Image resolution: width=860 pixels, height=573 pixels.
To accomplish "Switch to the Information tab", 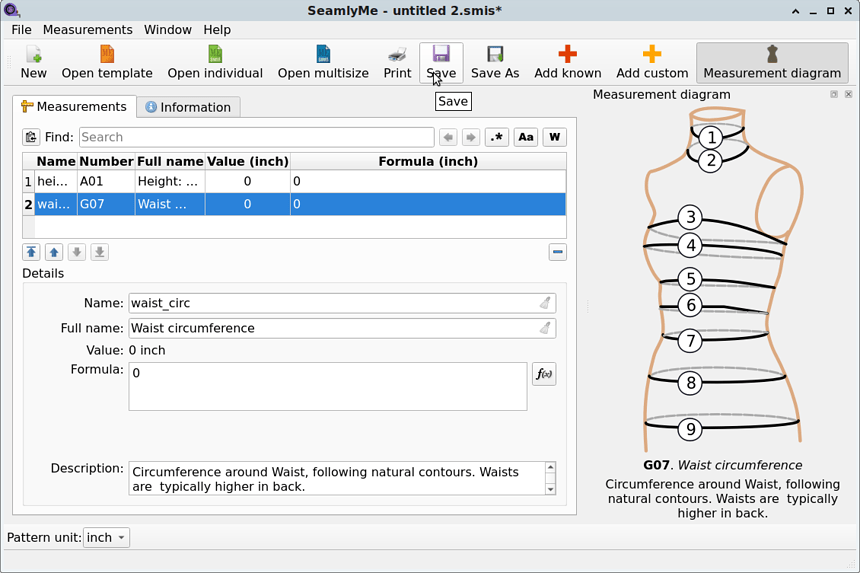I will [188, 107].
